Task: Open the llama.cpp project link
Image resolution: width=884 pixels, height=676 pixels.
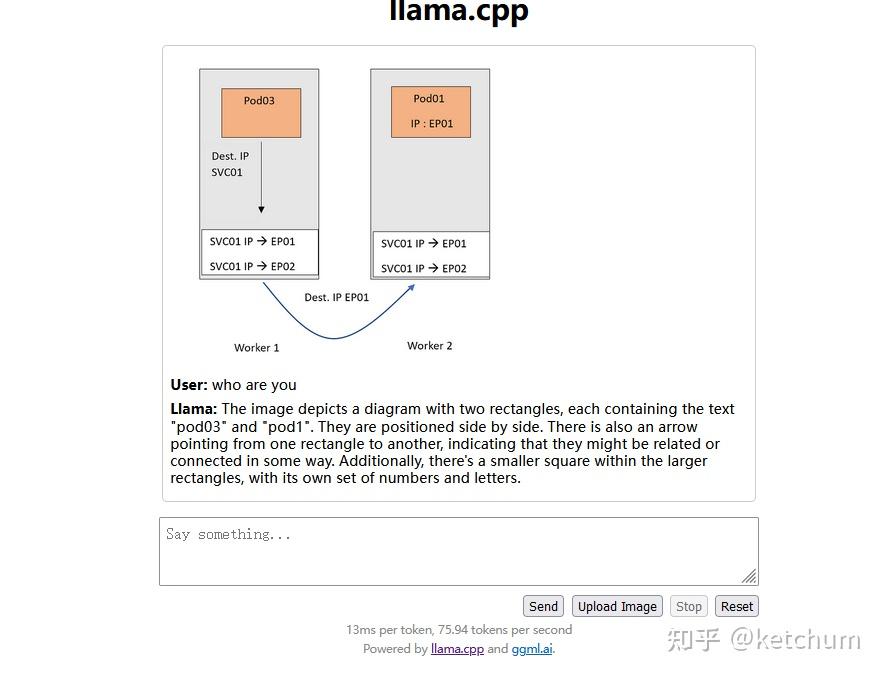Action: (x=457, y=648)
